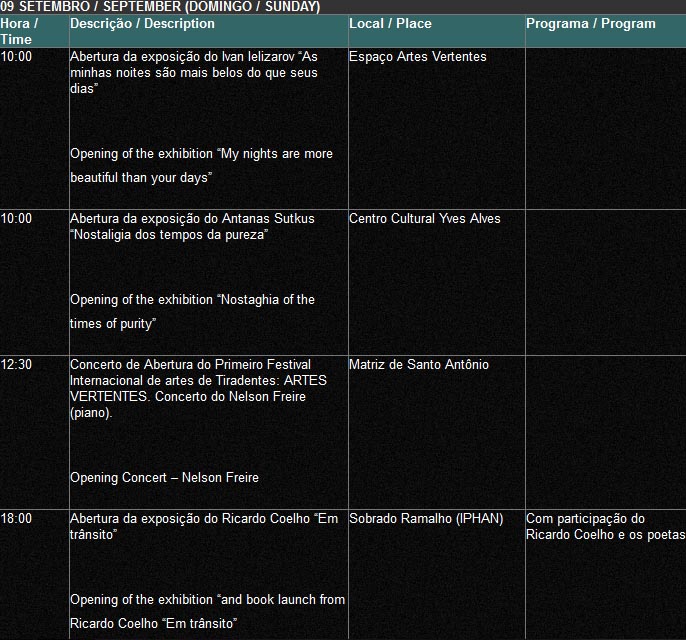This screenshot has width=686, height=640.
Task: Click the 18:00 time cell
Action: (16, 519)
